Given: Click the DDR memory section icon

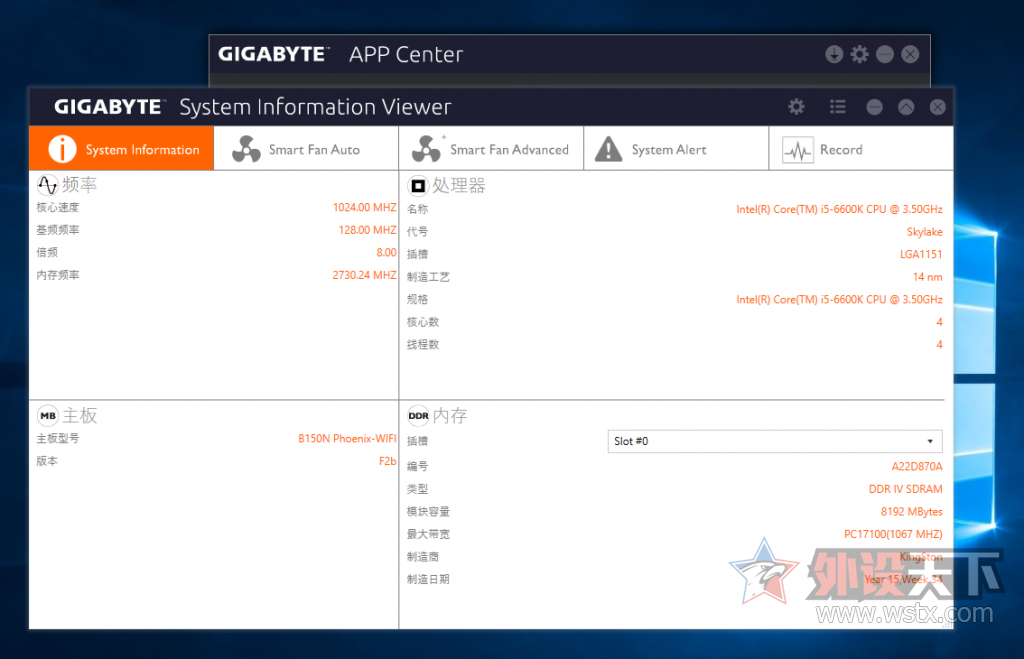Looking at the screenshot, I should [418, 415].
